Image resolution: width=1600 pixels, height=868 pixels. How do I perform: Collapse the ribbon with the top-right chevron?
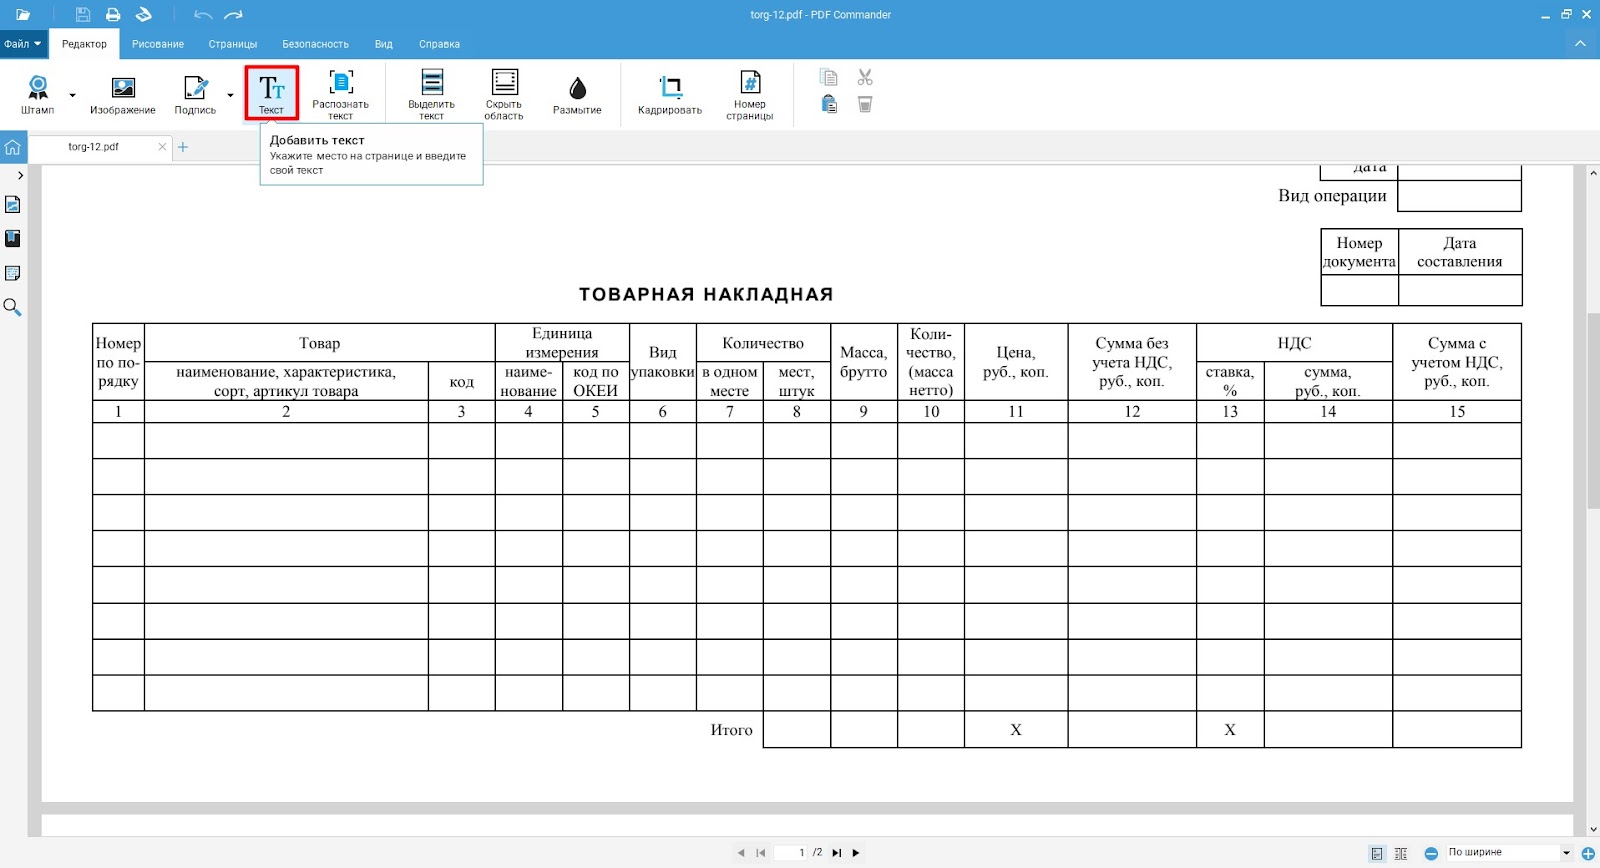pyautogui.click(x=1580, y=44)
